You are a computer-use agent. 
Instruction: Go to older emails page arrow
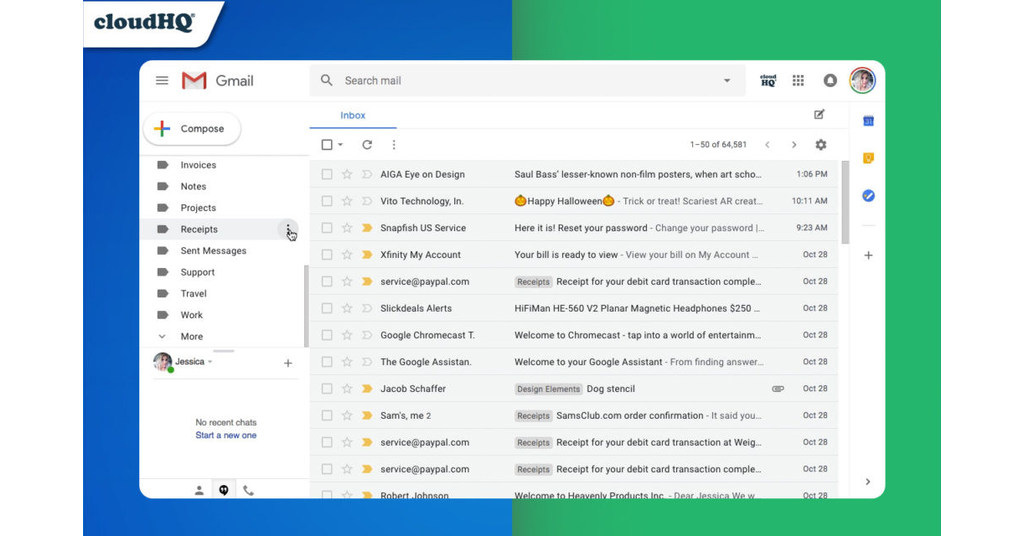(794, 144)
